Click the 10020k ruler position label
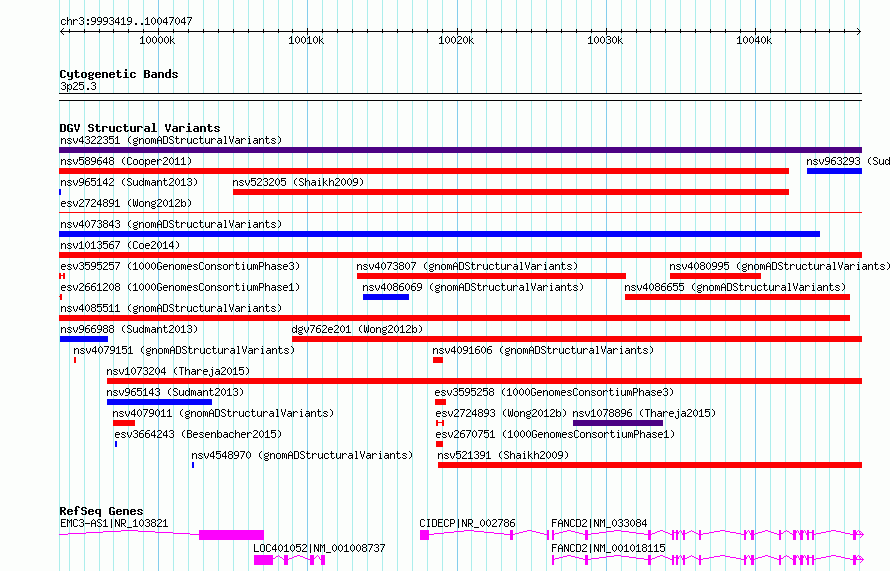The width and height of the screenshot is (890, 571). pyautogui.click(x=456, y=40)
